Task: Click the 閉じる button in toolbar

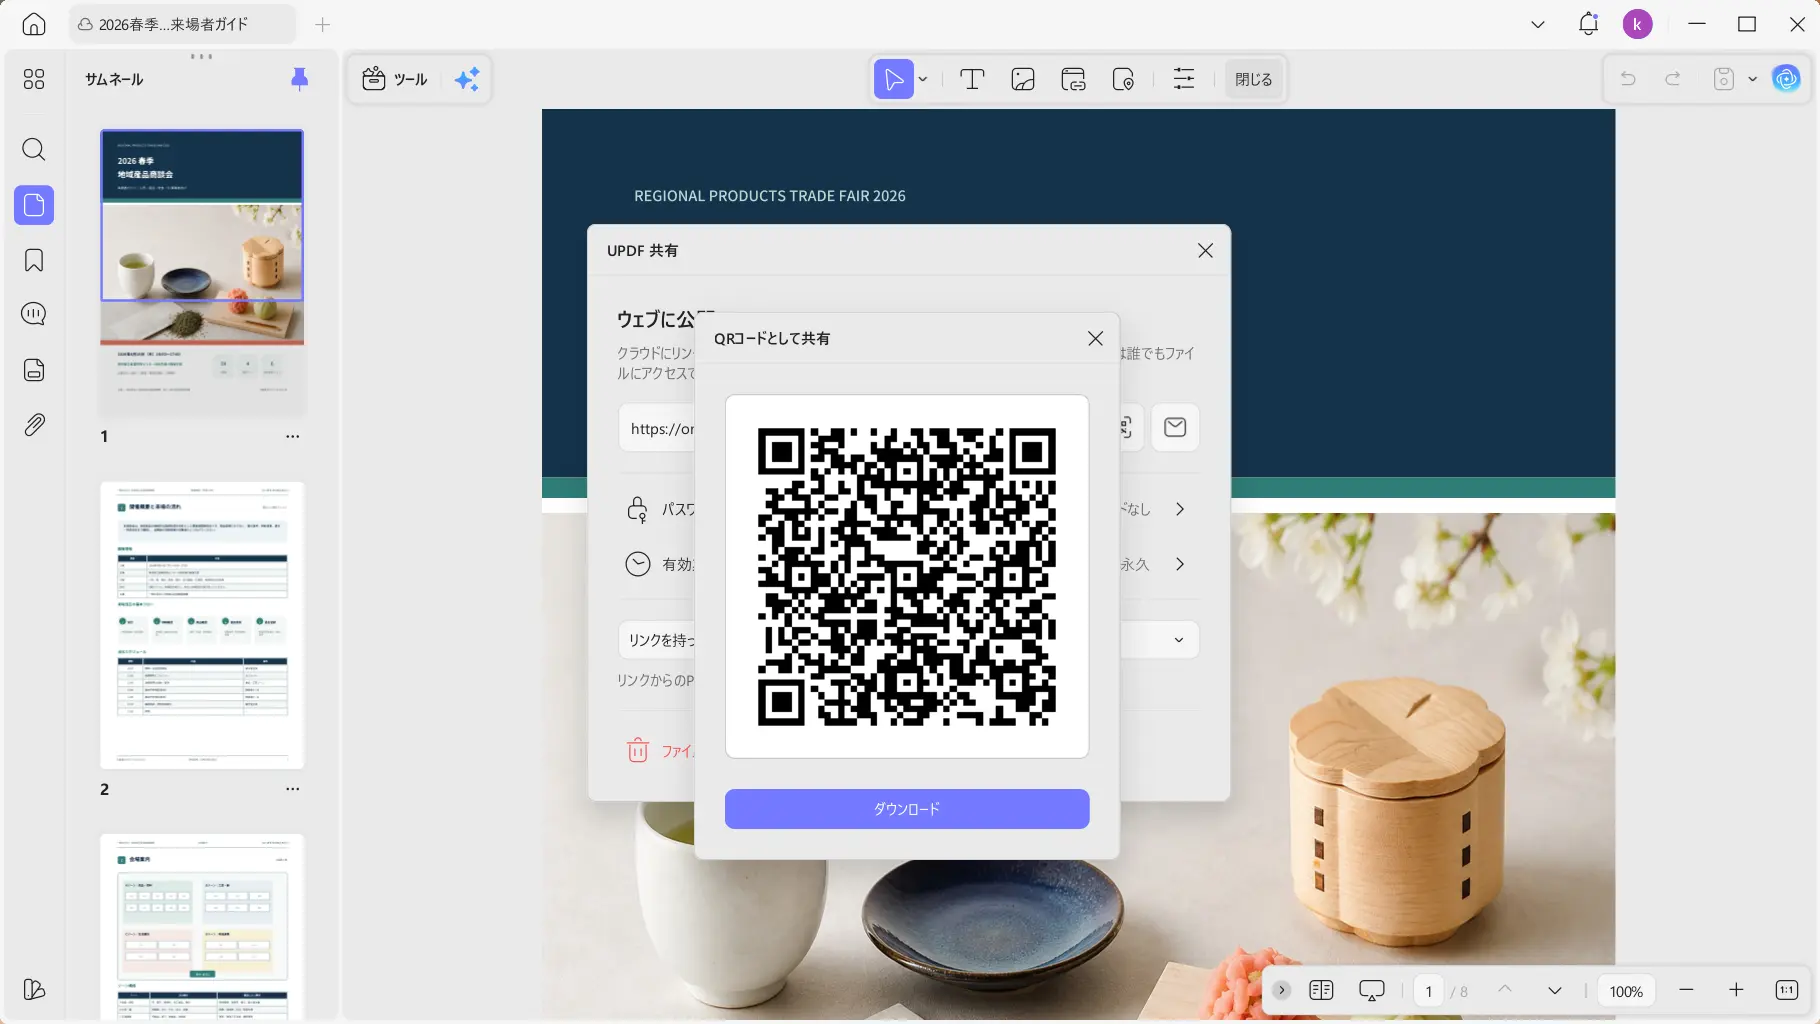Action: coord(1253,79)
